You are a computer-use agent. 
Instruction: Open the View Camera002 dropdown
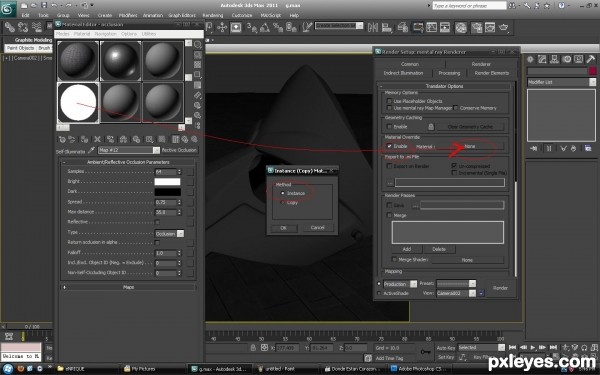click(x=473, y=293)
